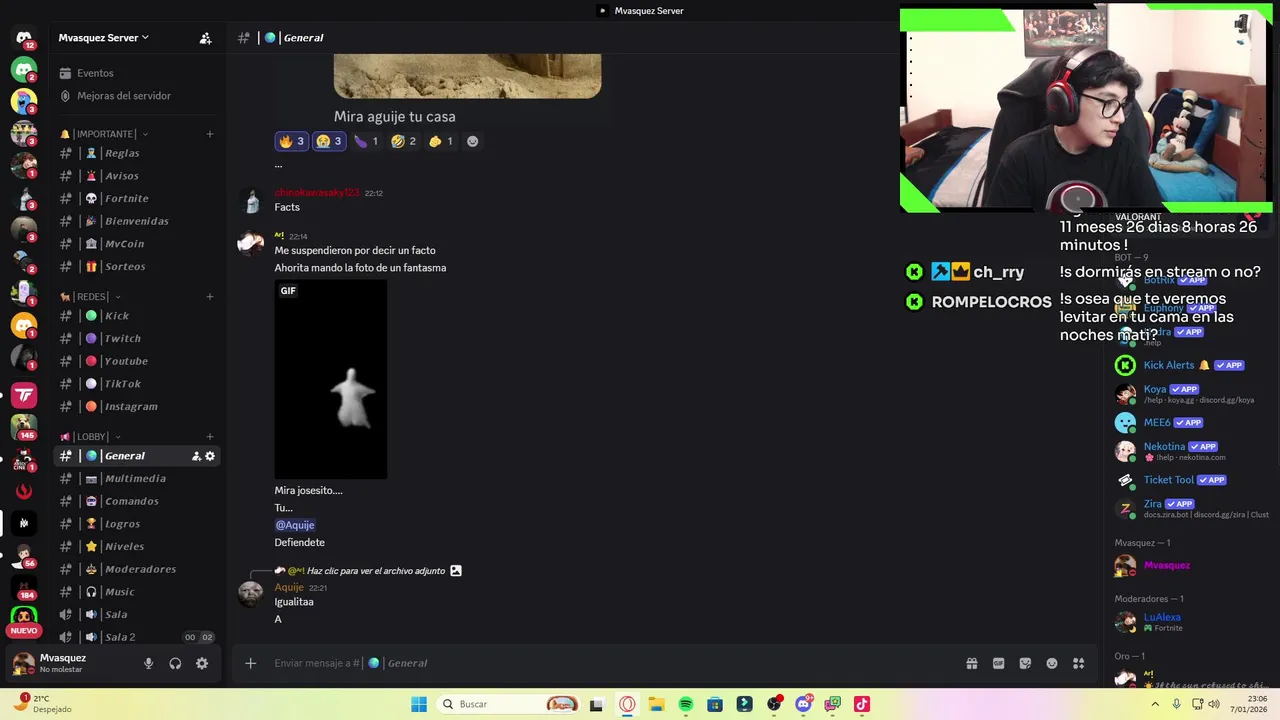
Task: Collapse LOBBY category
Action: (91, 437)
